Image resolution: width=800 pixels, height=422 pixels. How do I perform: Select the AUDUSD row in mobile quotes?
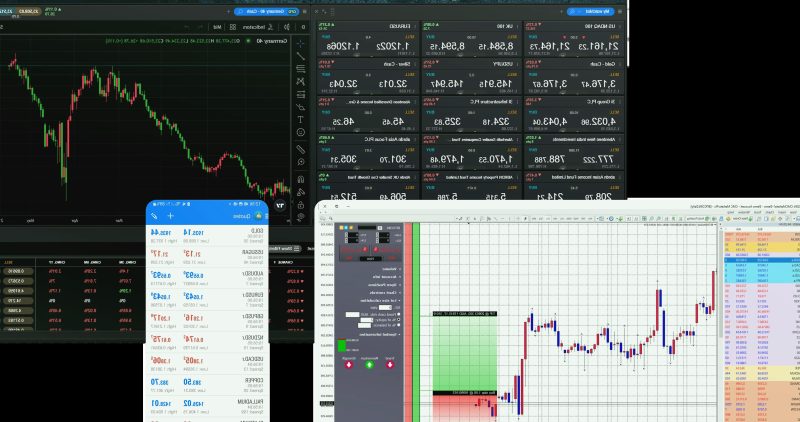pyautogui.click(x=207, y=279)
